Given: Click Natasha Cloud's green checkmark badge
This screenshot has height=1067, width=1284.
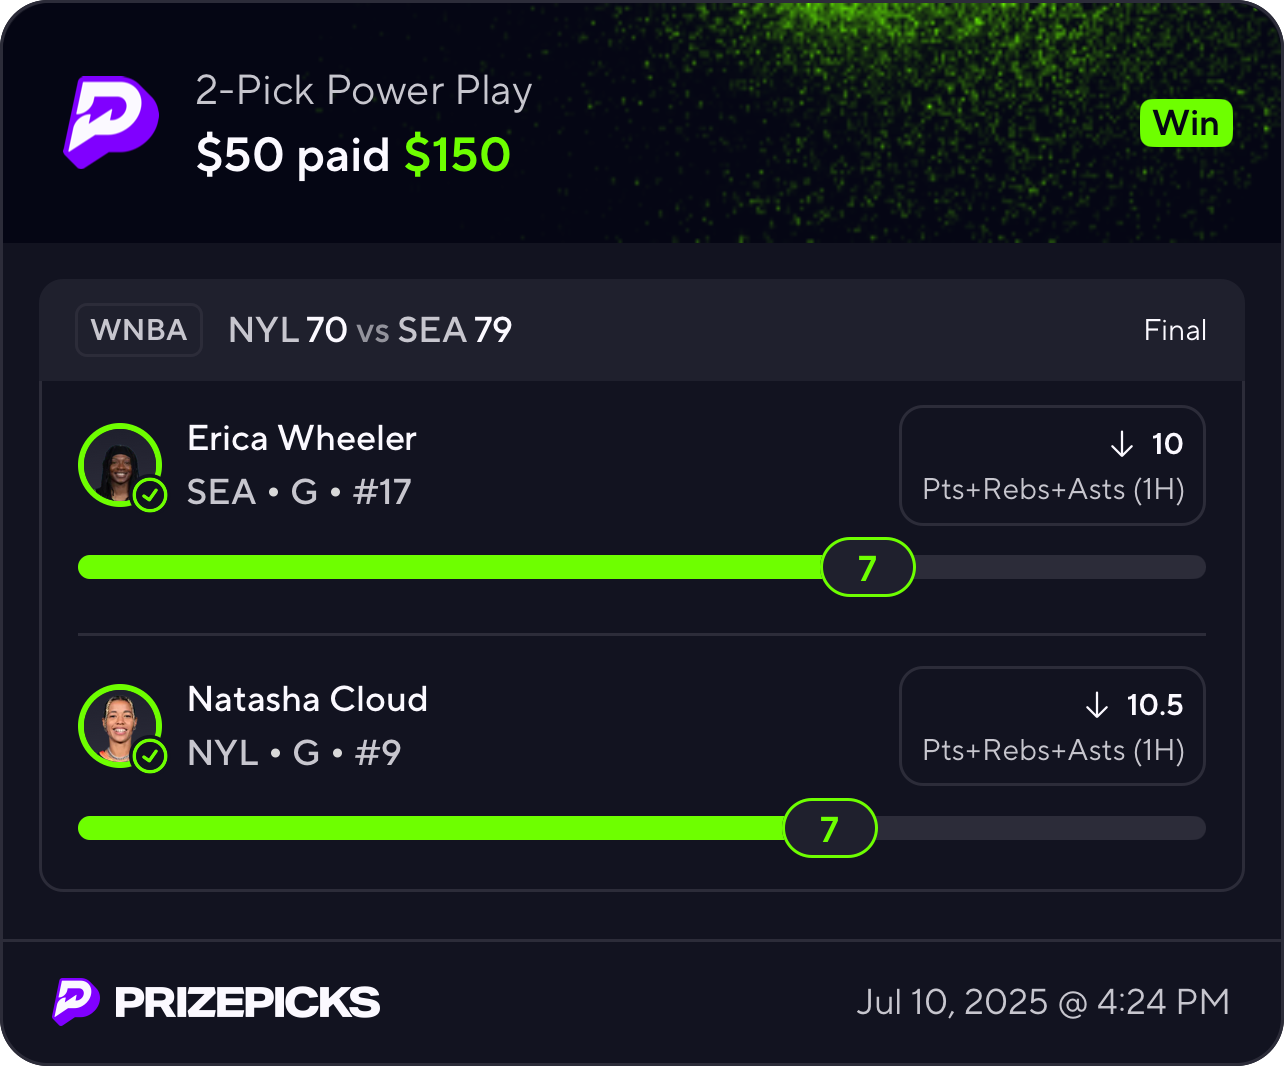Looking at the screenshot, I should (150, 755).
